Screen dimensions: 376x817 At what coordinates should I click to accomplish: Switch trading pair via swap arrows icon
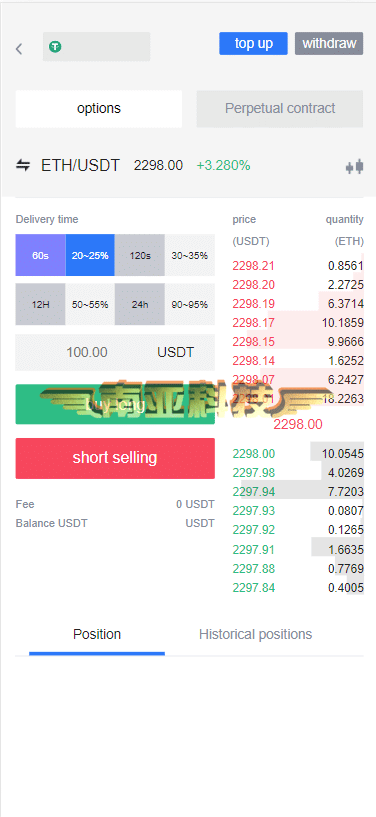click(x=23, y=166)
